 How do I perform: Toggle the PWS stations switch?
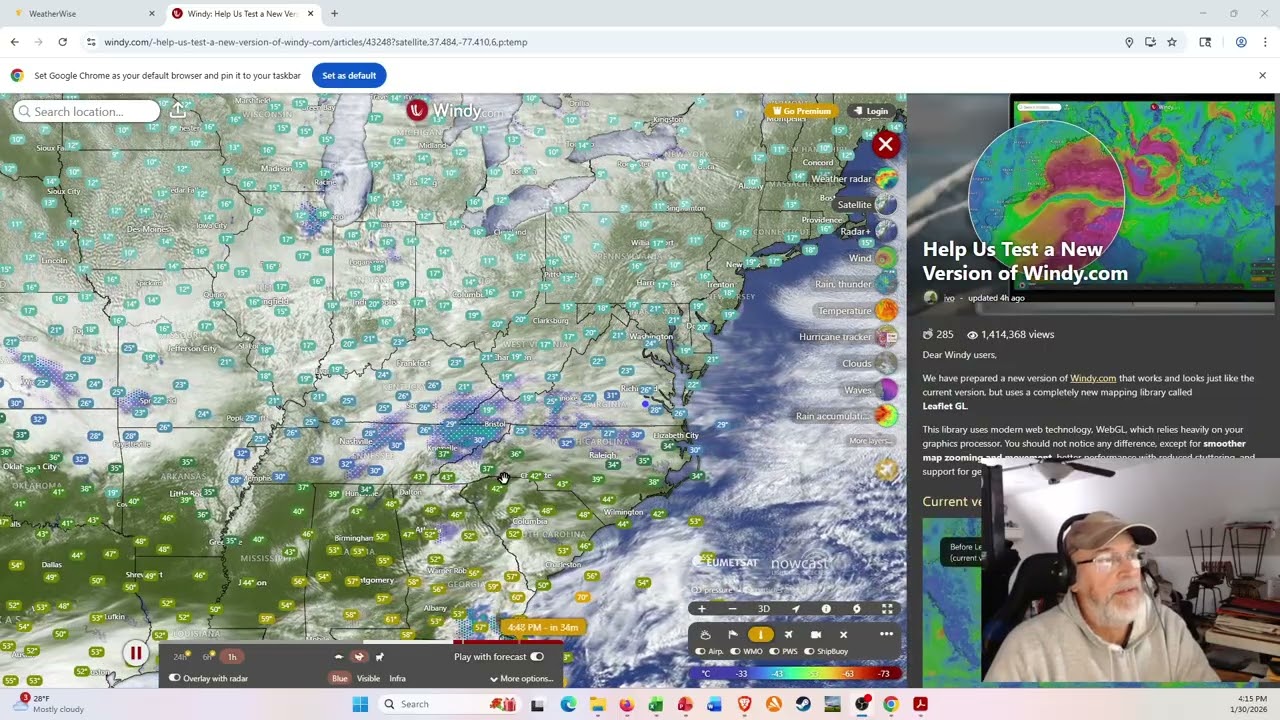[773, 651]
